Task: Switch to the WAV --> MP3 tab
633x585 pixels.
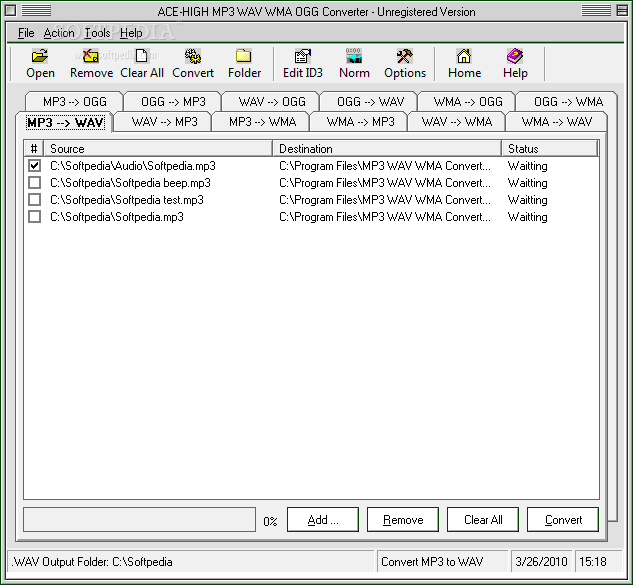Action: click(x=164, y=122)
